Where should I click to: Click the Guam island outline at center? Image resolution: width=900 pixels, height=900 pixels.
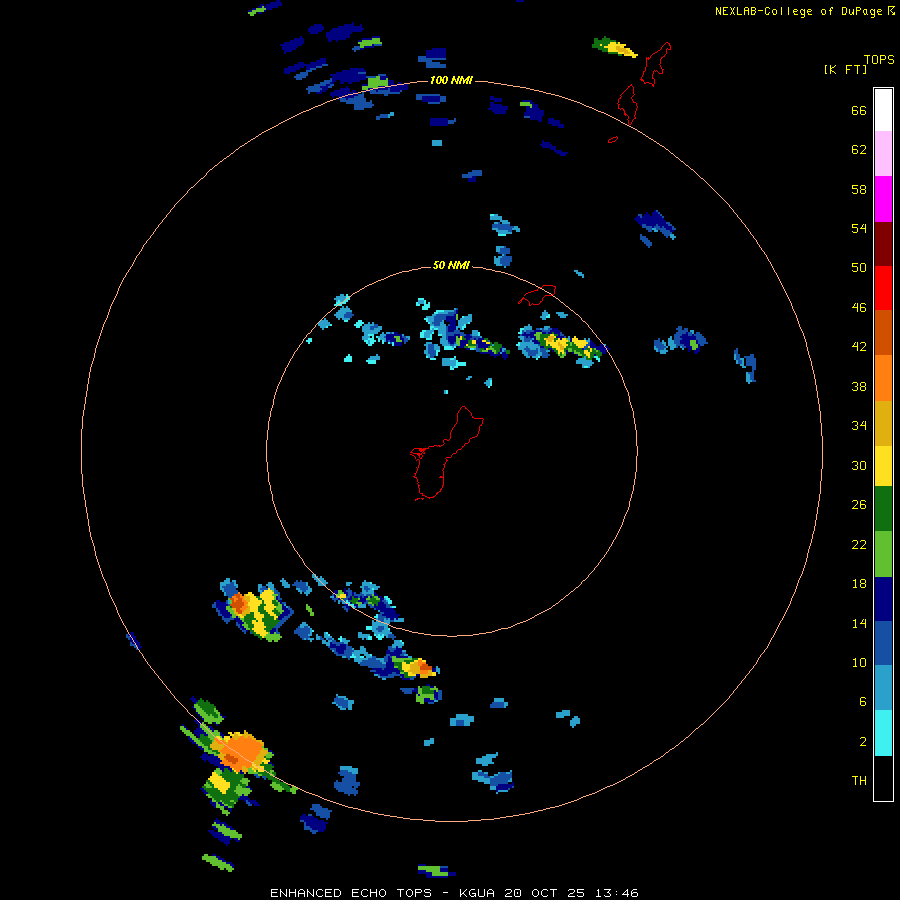[x=447, y=453]
